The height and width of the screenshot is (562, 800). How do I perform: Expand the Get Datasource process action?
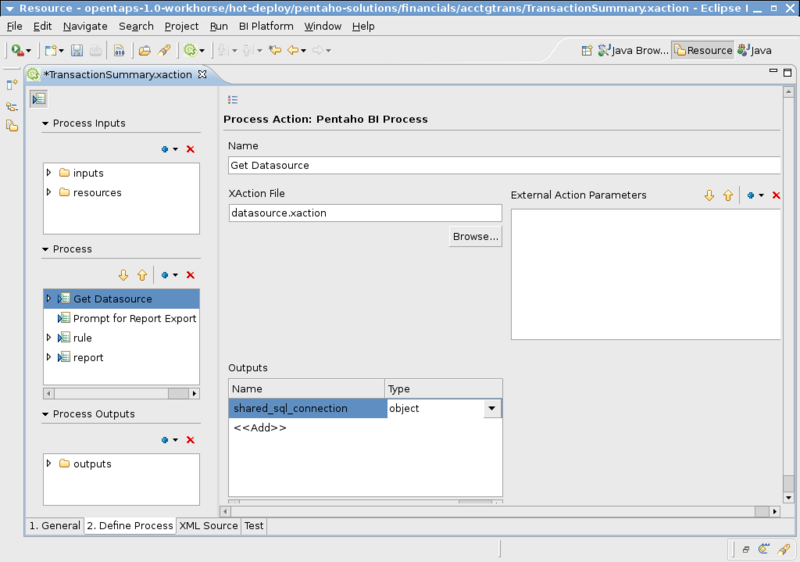49,298
